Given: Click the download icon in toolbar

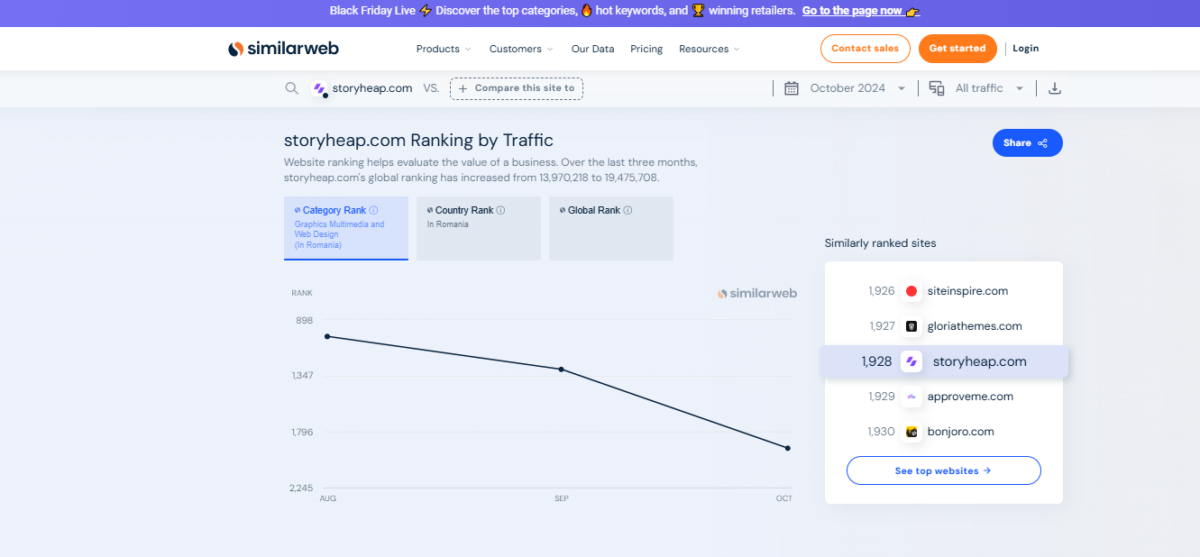Looking at the screenshot, I should (1054, 88).
